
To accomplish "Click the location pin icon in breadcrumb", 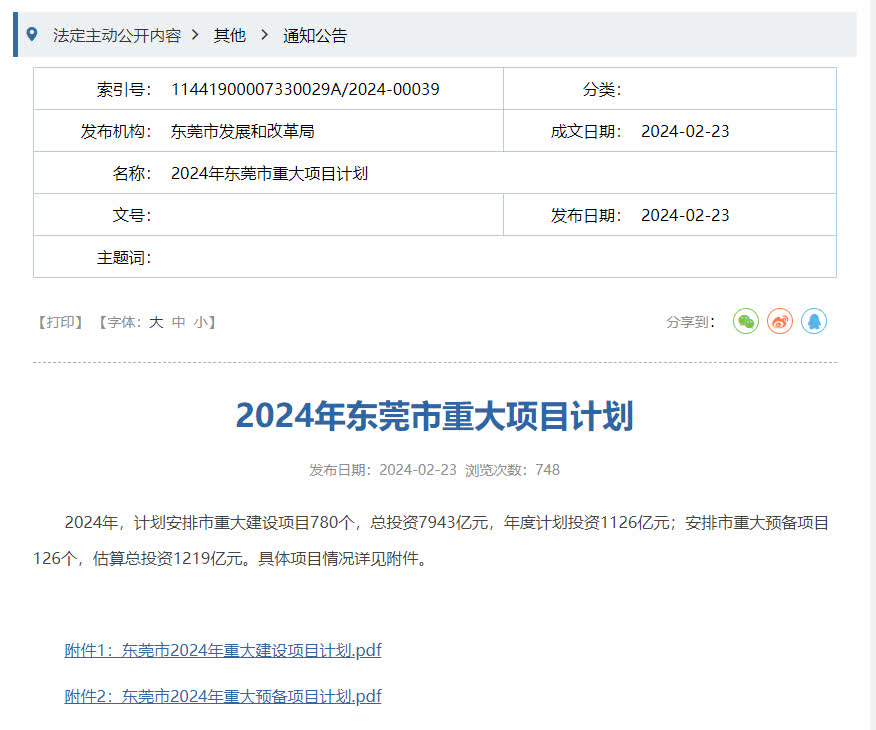I will tap(32, 35).
